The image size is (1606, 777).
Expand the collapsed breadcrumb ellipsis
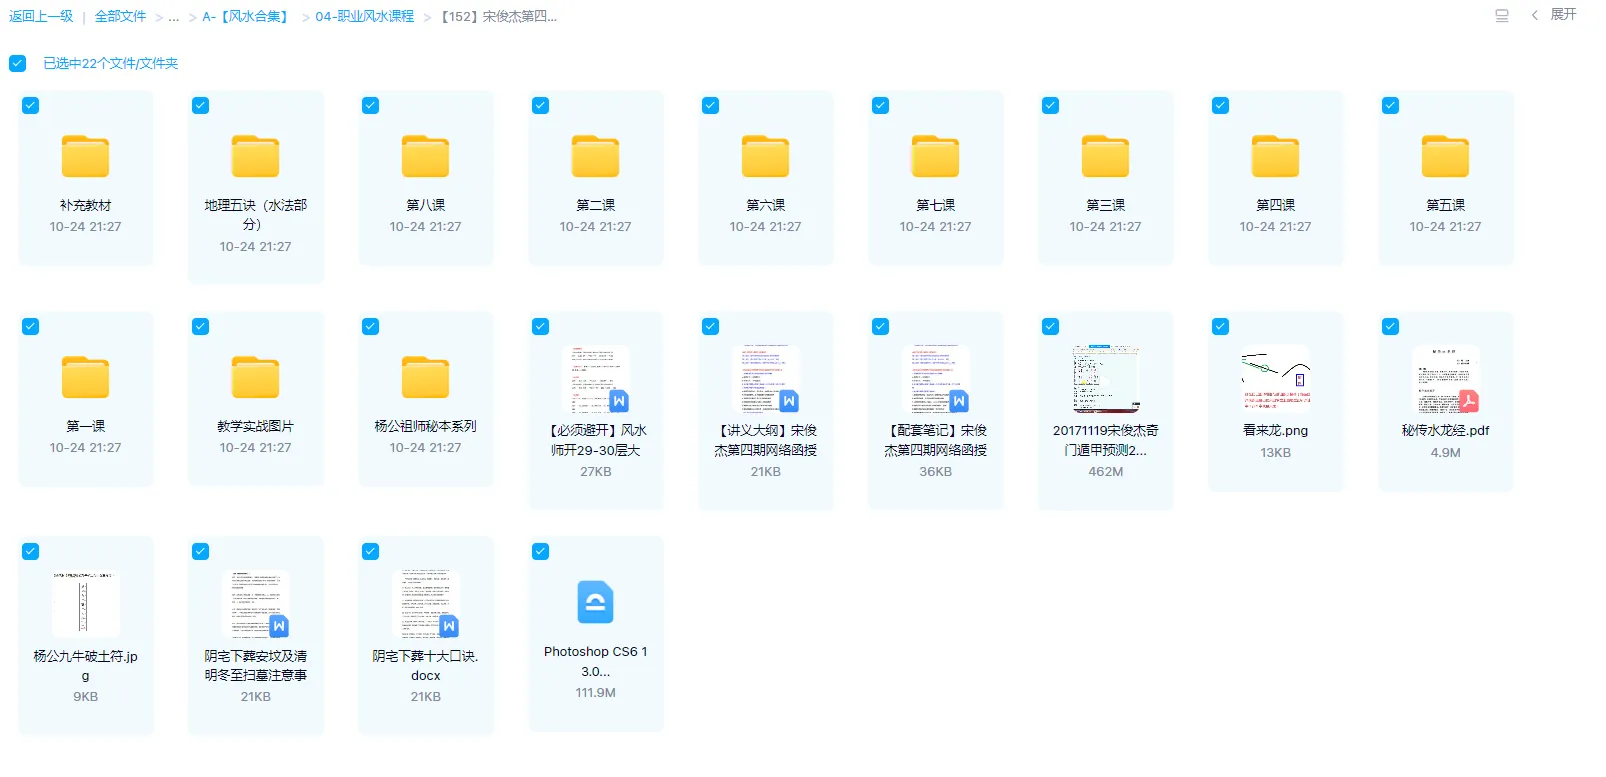[174, 17]
